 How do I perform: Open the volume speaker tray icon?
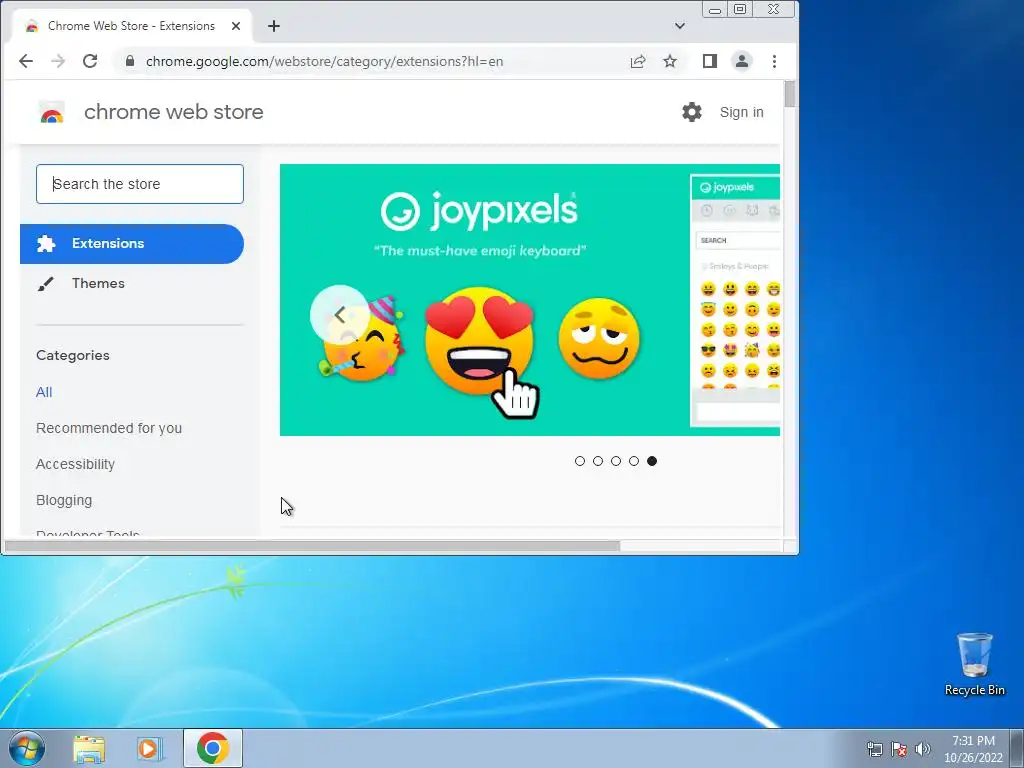(x=923, y=749)
